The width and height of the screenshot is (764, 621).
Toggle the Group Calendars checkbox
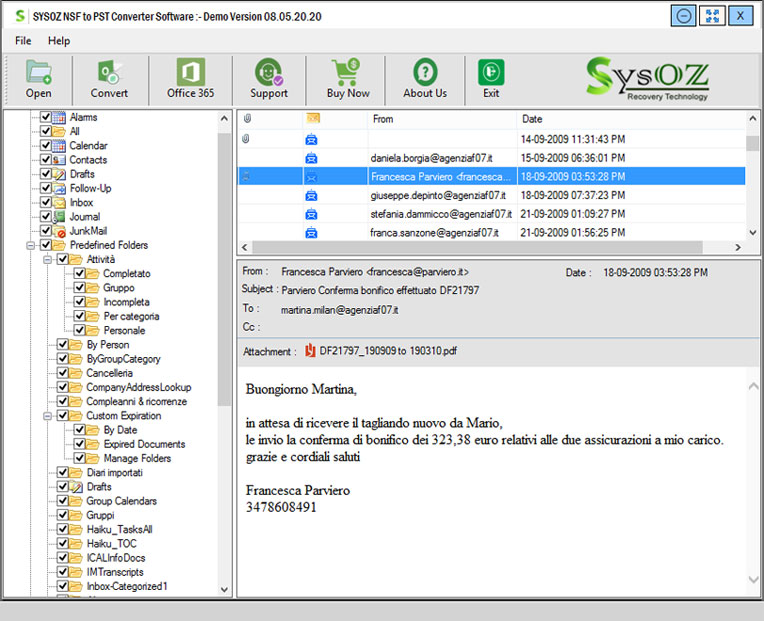click(62, 501)
